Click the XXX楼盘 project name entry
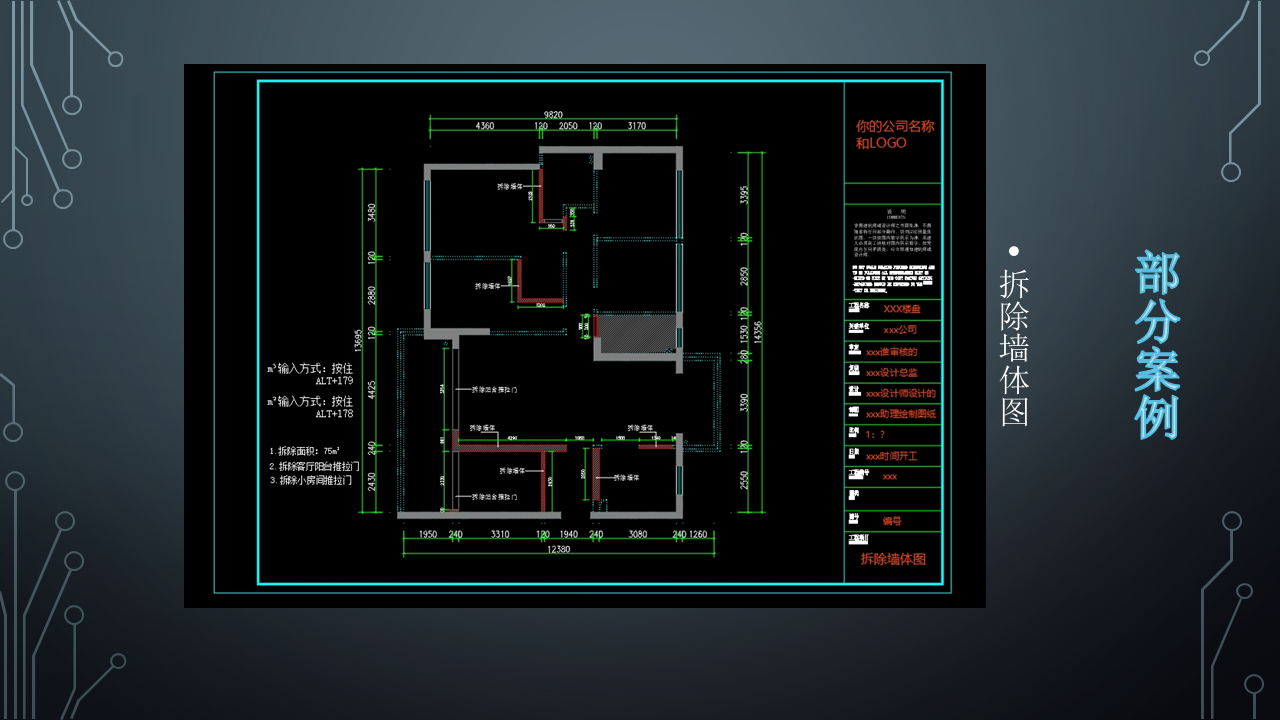The width and height of the screenshot is (1280, 720). click(x=901, y=309)
